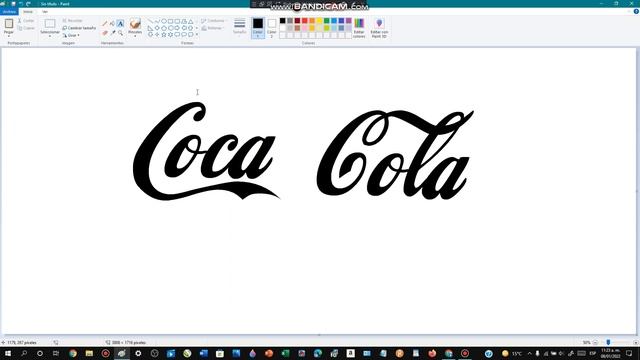Select the Magnifier tool

click(120, 33)
